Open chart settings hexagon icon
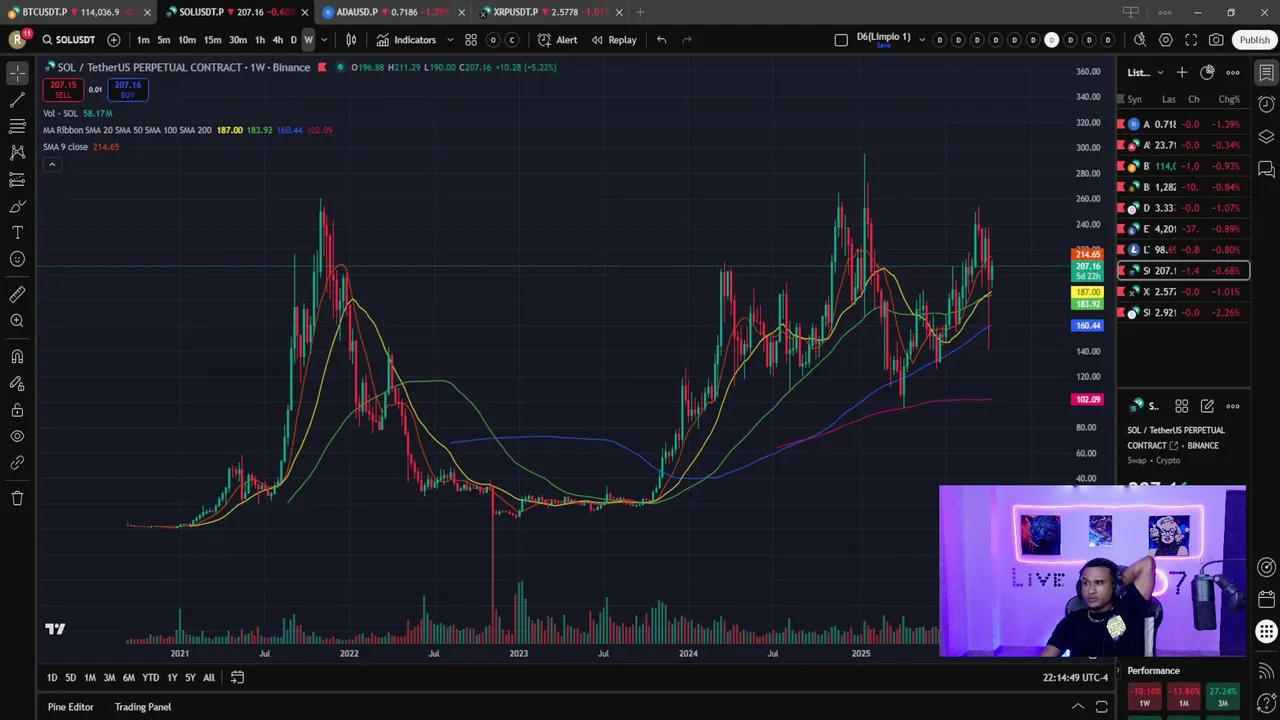Screen dimensions: 1280x720 coord(1166,40)
